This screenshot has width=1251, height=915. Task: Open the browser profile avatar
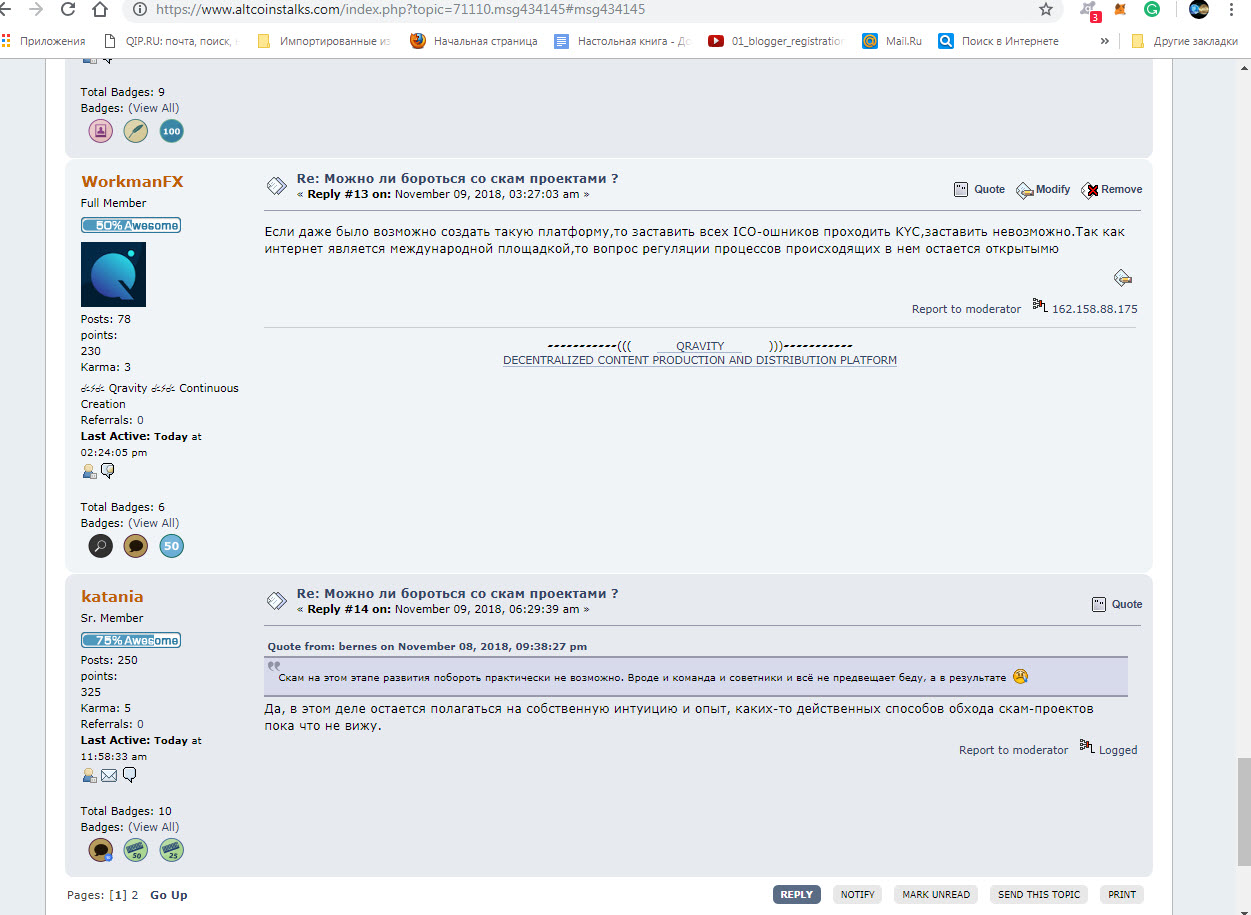pyautogui.click(x=1199, y=10)
